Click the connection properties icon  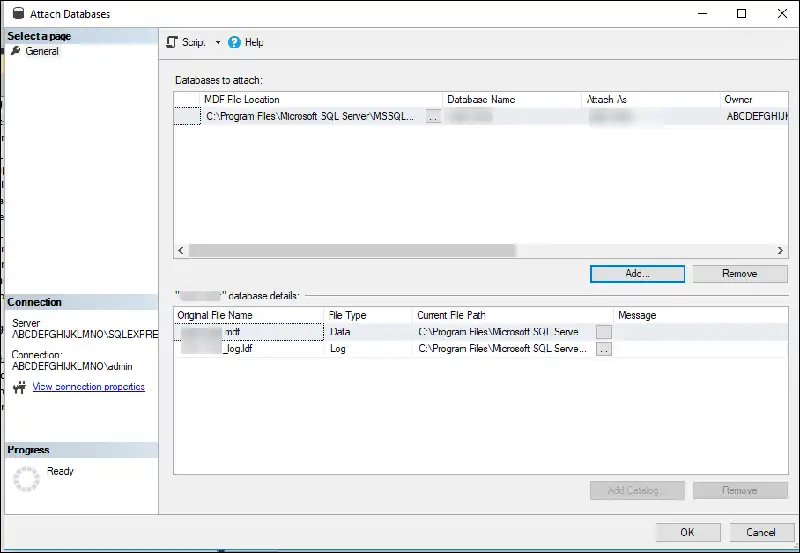pos(19,387)
